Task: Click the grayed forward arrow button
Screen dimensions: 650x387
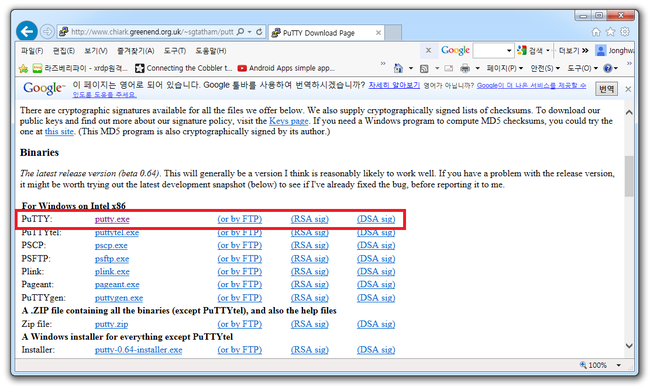Action: point(47,31)
